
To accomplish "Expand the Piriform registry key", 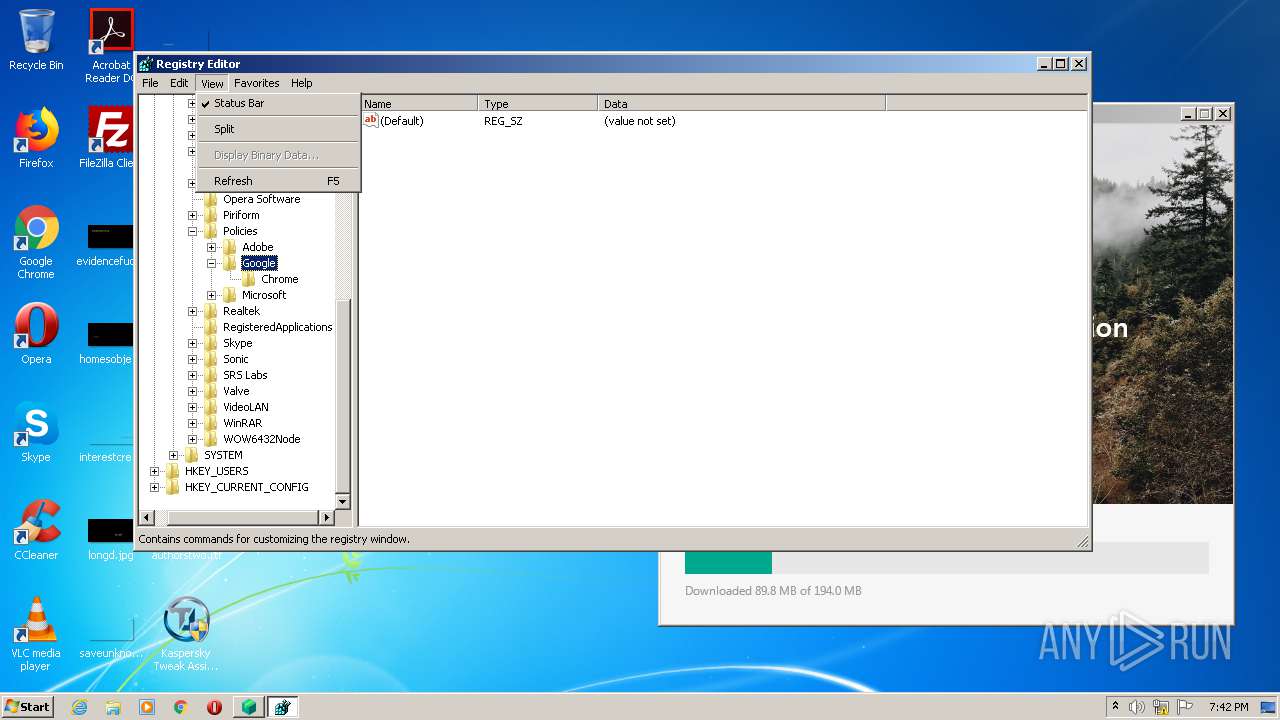I will pos(193,215).
